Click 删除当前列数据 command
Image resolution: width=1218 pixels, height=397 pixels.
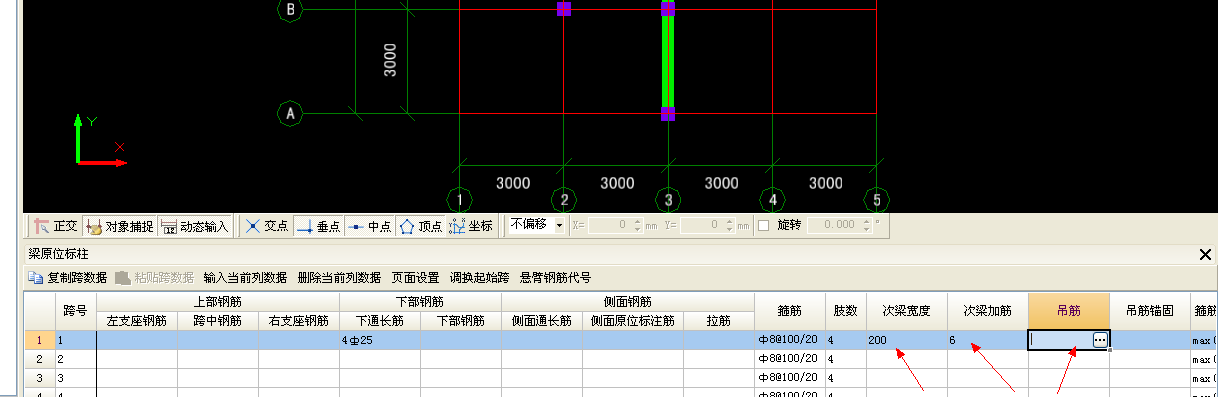[x=339, y=278]
